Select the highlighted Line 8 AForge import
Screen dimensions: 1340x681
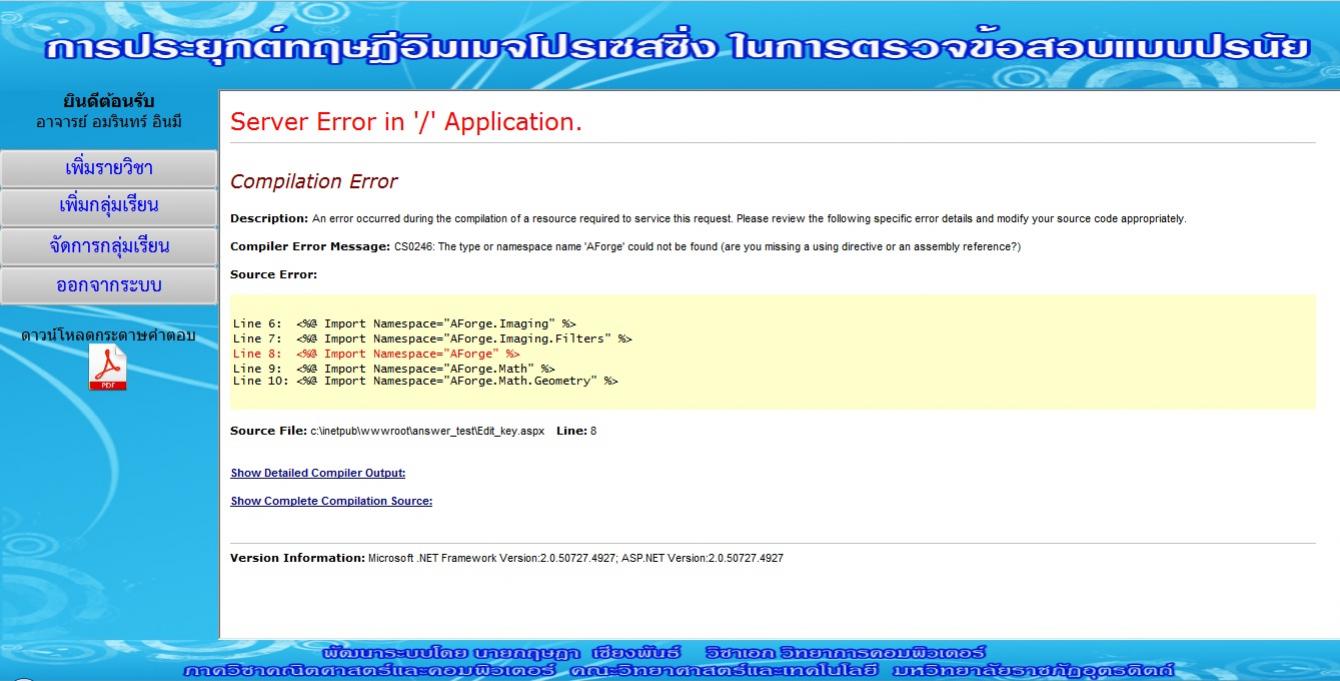(x=376, y=353)
